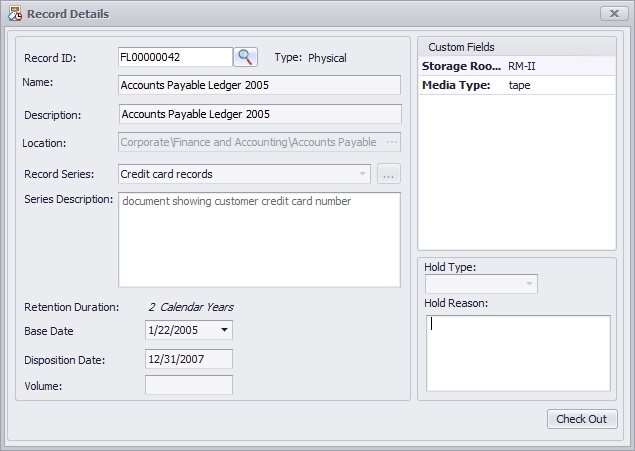Click the empty Volume field
635x451 pixels.
click(x=188, y=385)
